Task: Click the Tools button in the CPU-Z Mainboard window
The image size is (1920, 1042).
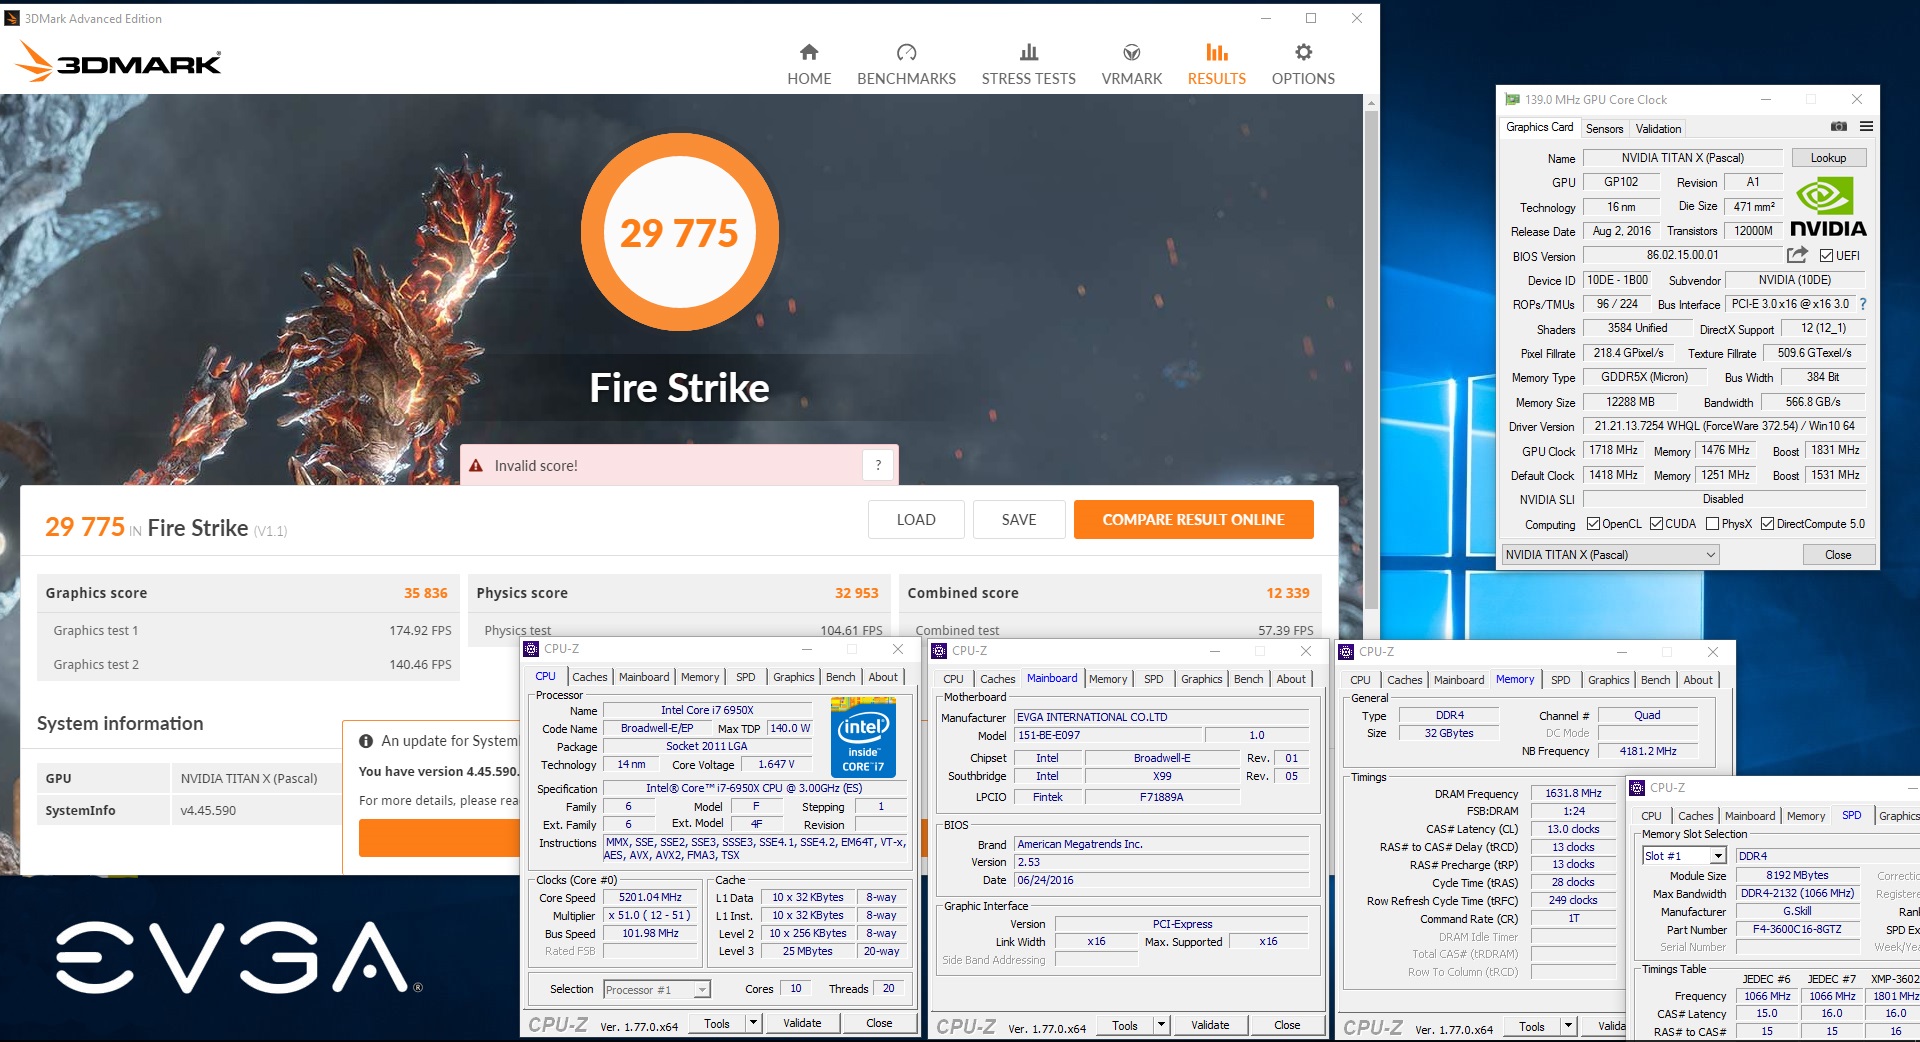Action: (x=1124, y=1025)
